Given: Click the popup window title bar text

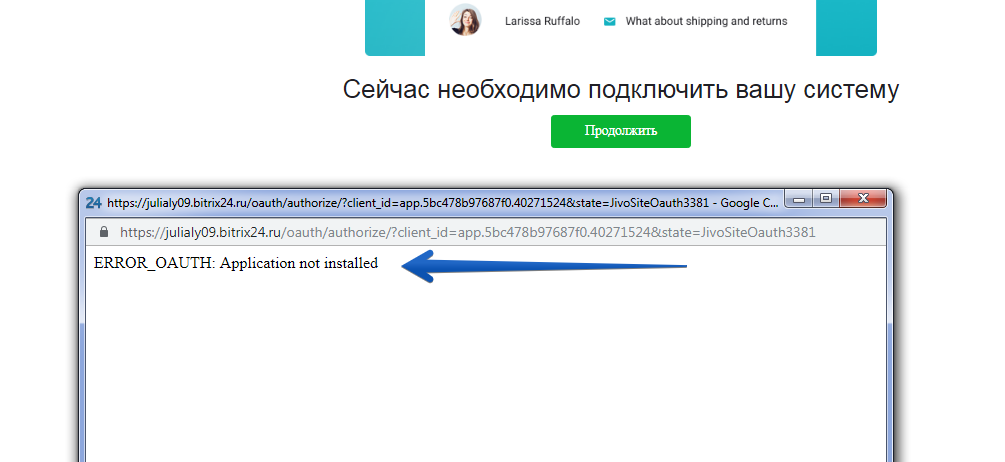Looking at the screenshot, I should pos(443,202).
